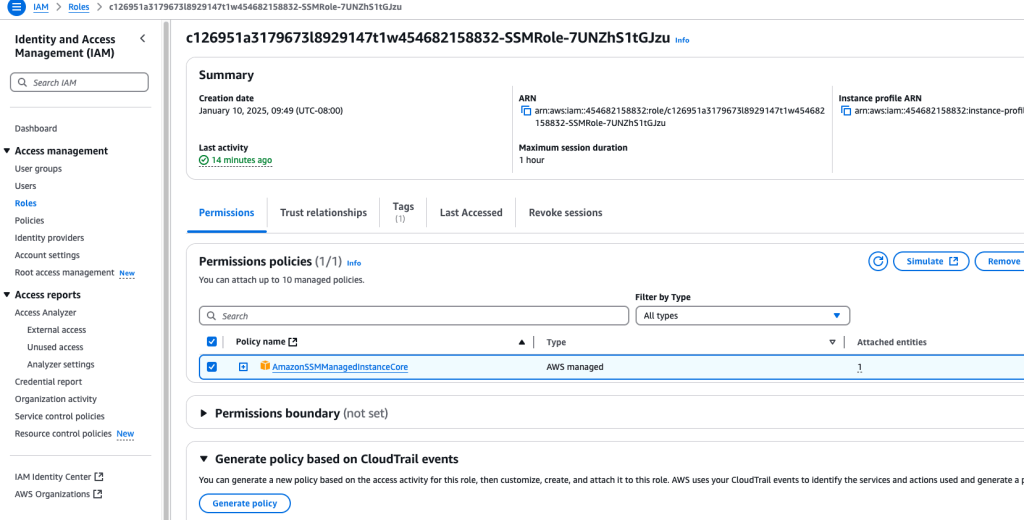This screenshot has width=1024, height=520.
Task: Expand AmazonSSMManagedInstanceCore row plus icon
Action: [x=243, y=367]
